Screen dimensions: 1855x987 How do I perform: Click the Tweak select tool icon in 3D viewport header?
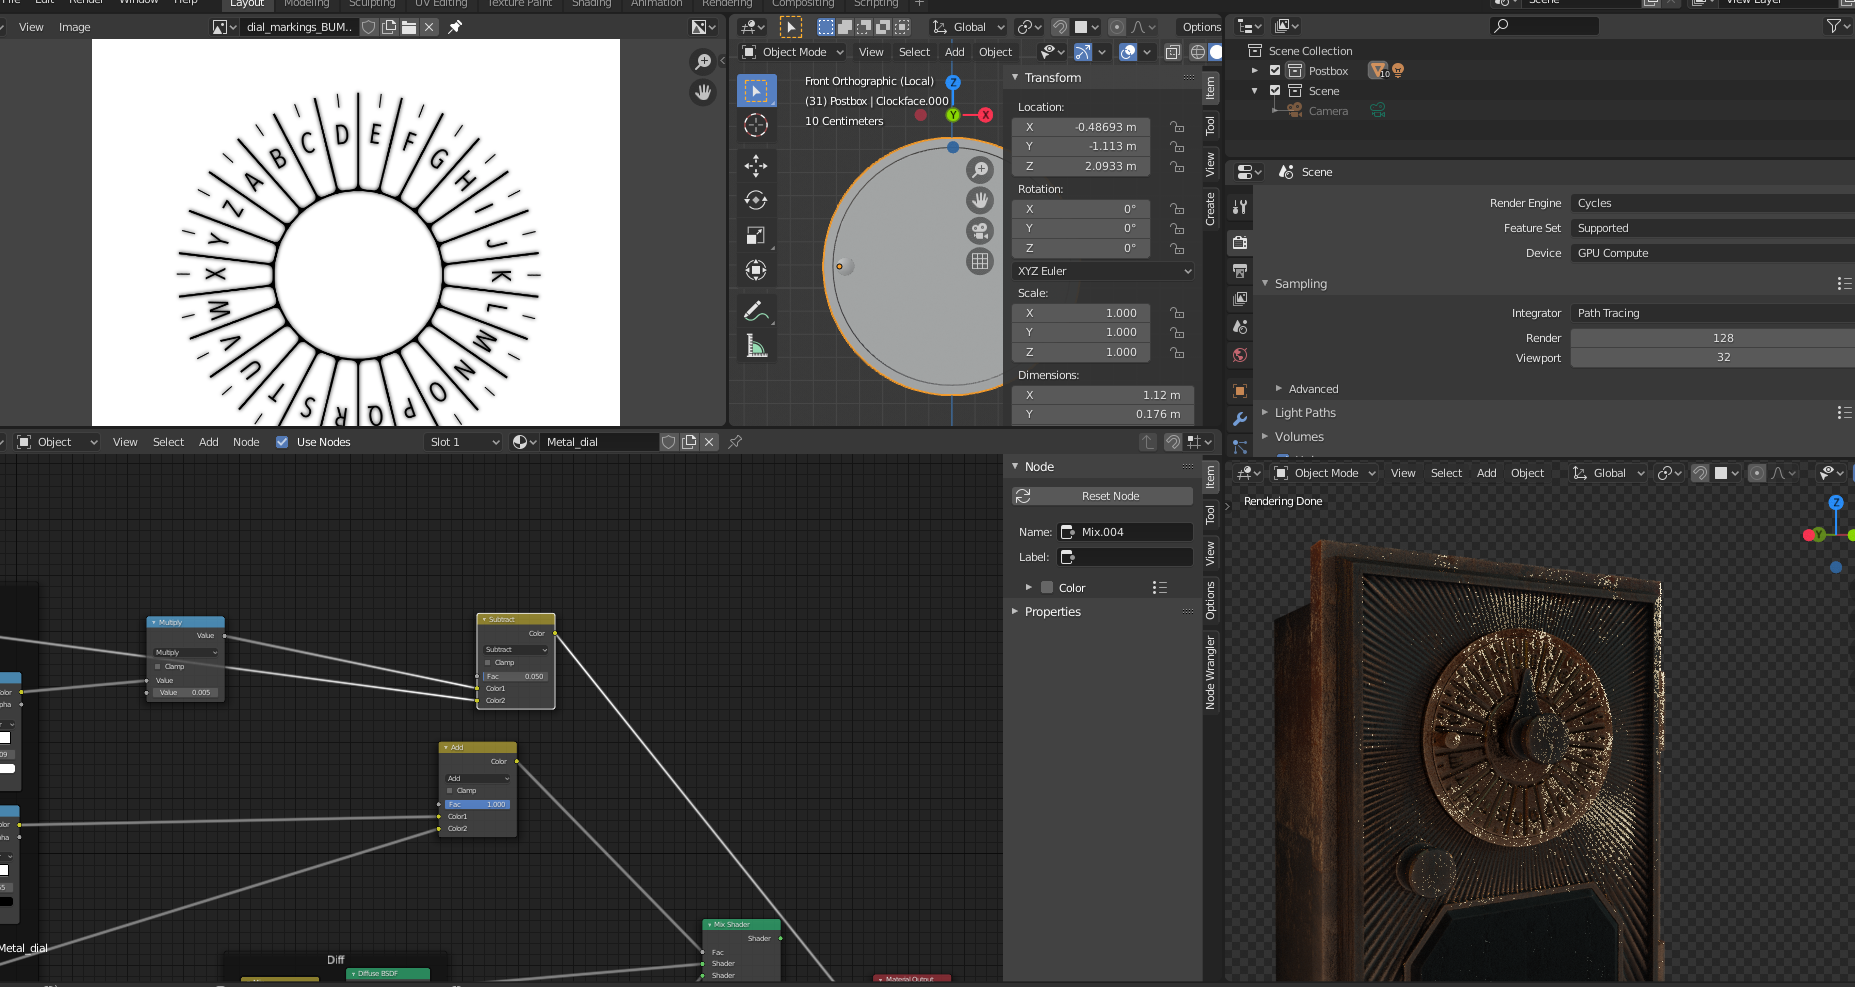[x=790, y=27]
